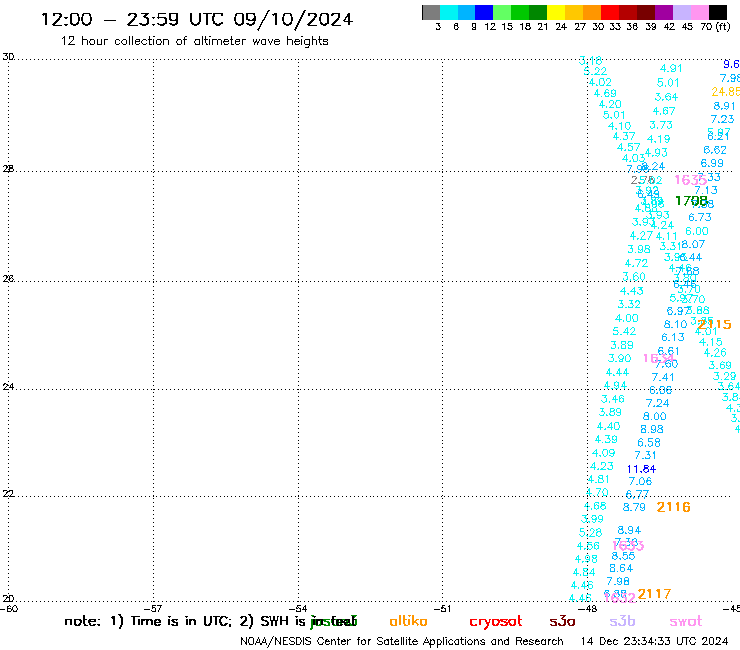Click the wave height value '6.73'
Viewport: 740px width, 650px height.
(700, 217)
